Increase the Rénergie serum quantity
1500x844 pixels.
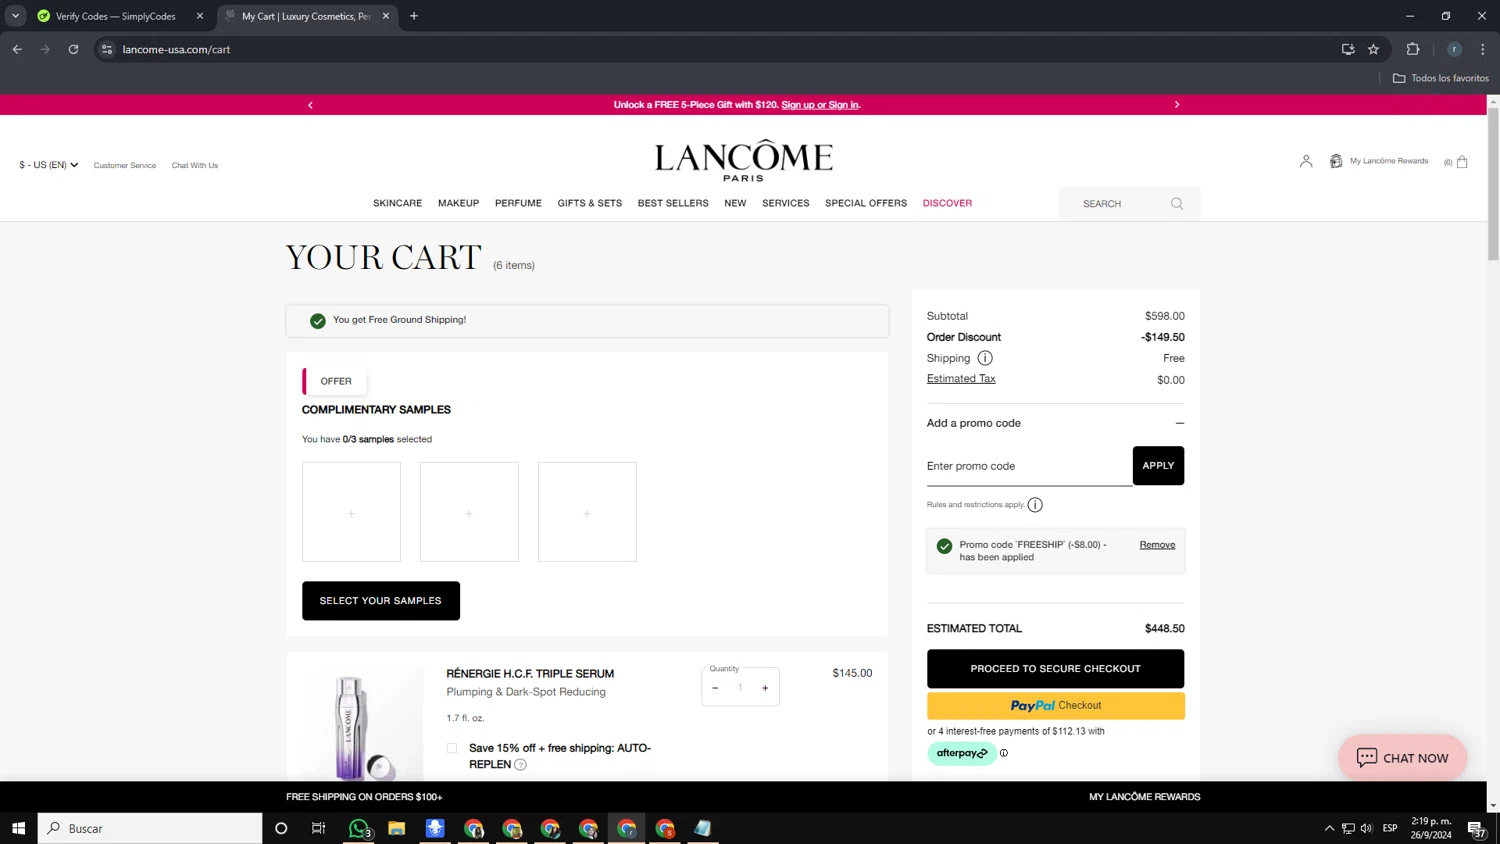[x=765, y=688]
